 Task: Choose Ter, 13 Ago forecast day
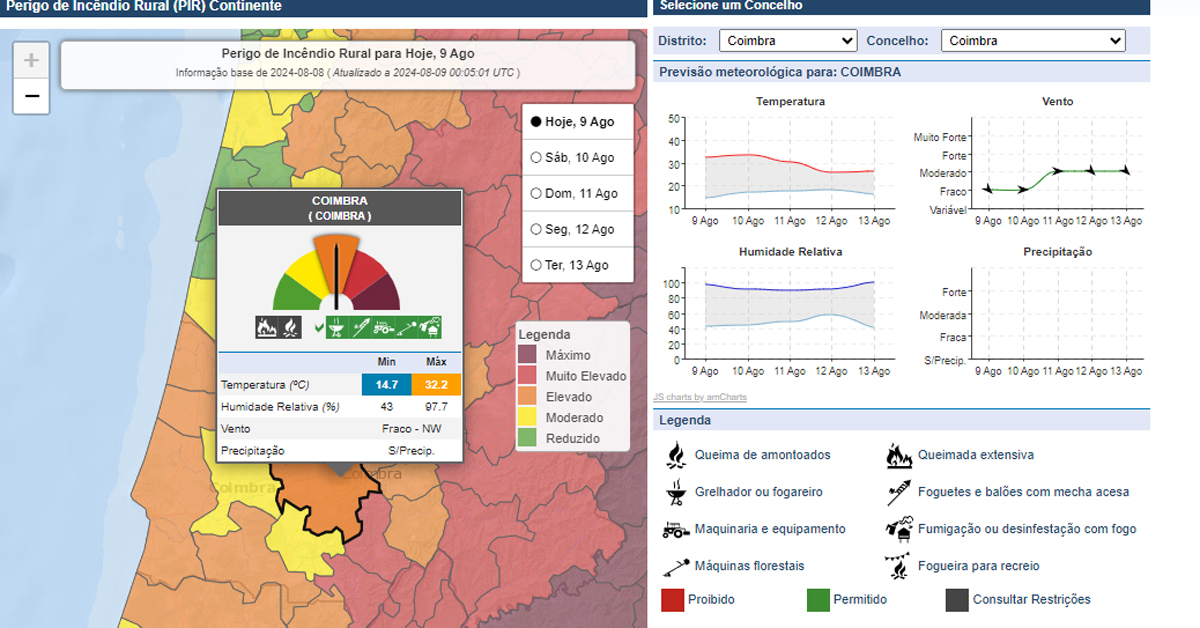tap(536, 266)
